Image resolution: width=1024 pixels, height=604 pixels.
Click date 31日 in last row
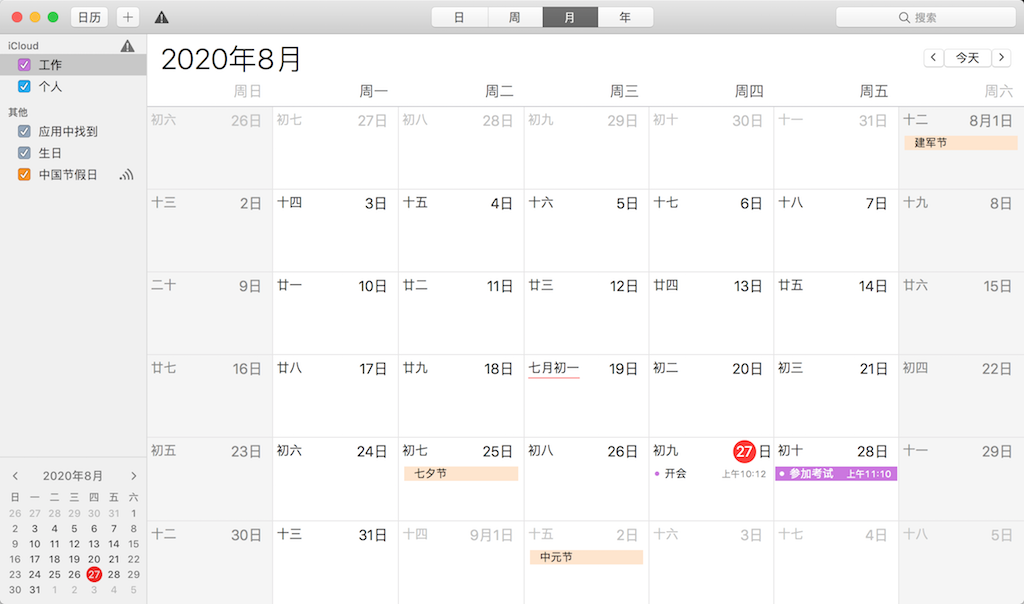coord(373,535)
